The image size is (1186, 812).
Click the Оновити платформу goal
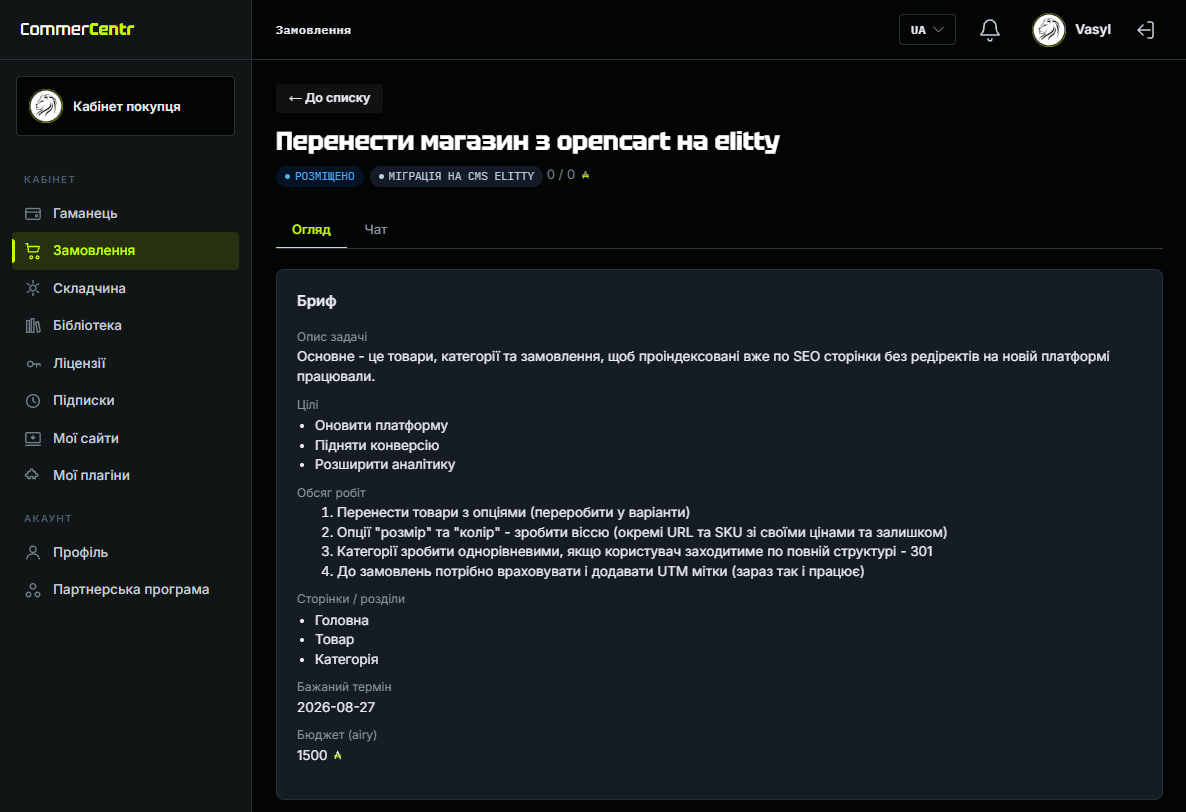tap(381, 426)
